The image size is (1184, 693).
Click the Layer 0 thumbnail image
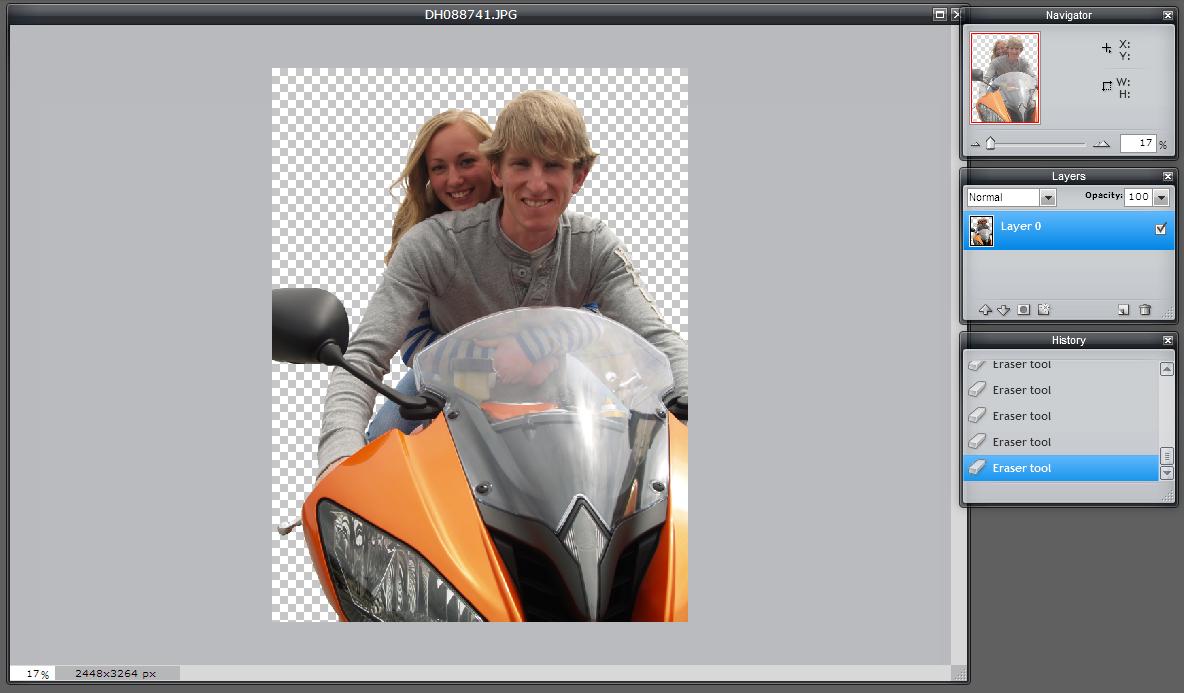(983, 229)
